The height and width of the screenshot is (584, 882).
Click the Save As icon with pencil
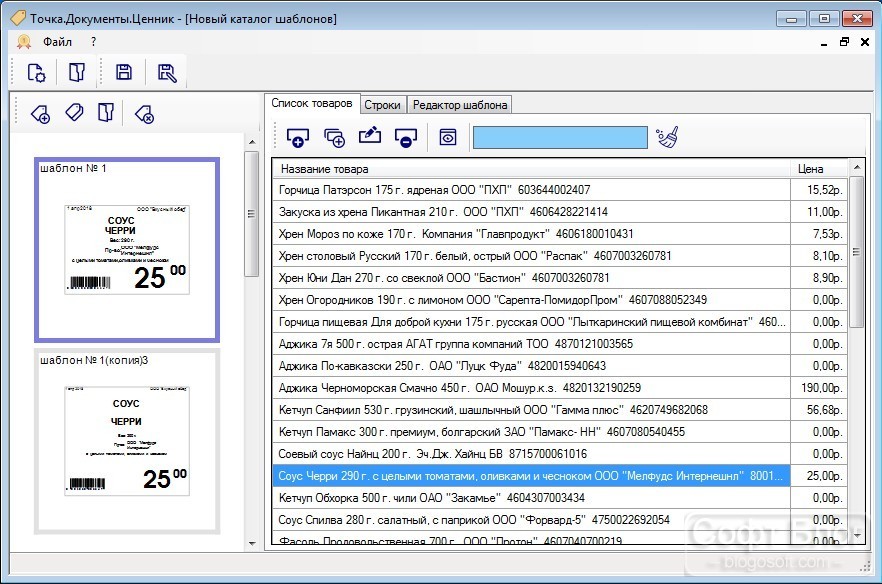(166, 73)
